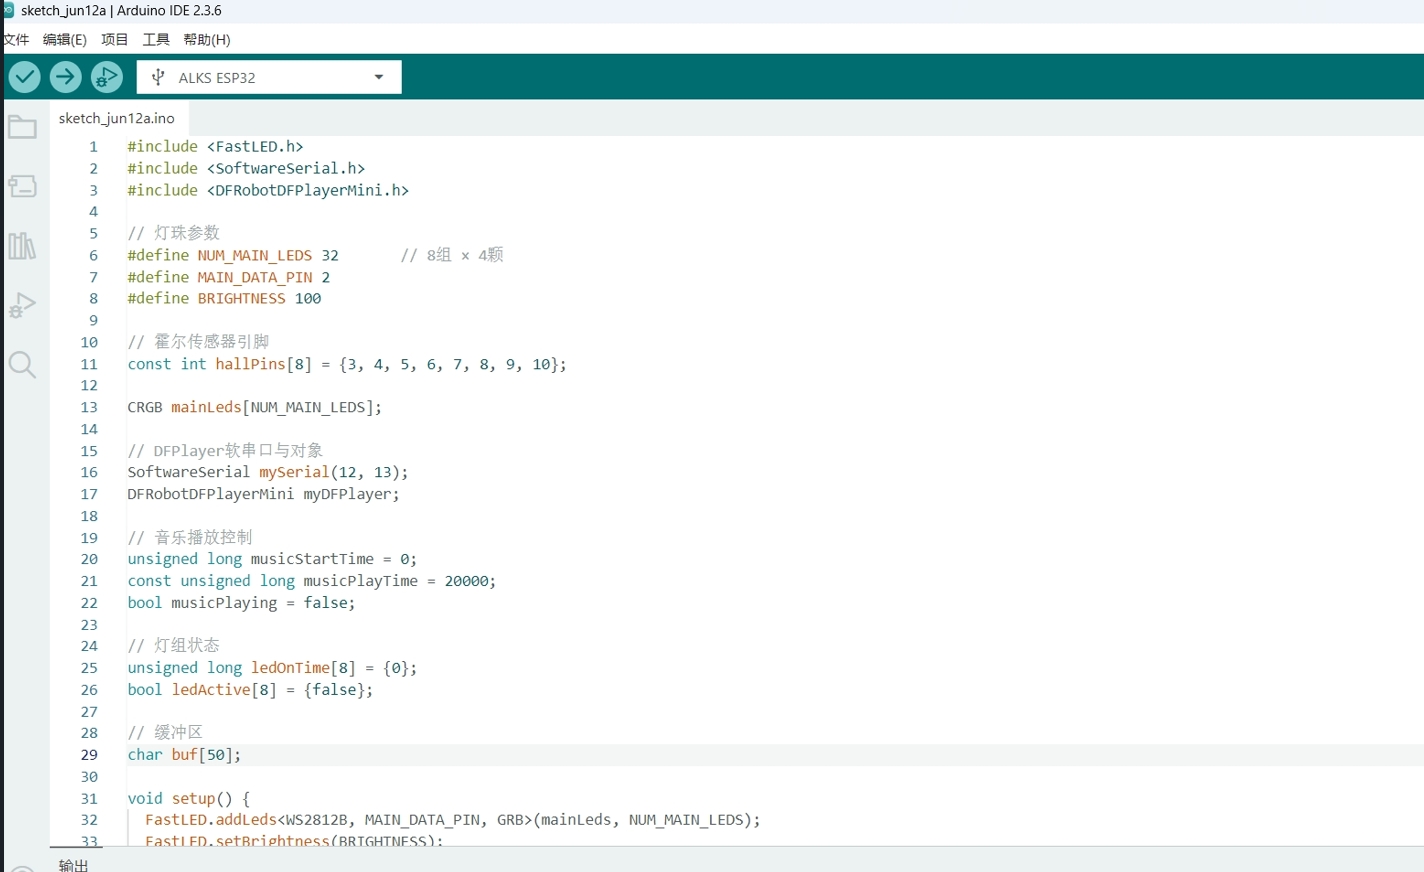This screenshot has width=1424, height=872.
Task: Click the Upload arrow button
Action: [x=65, y=77]
